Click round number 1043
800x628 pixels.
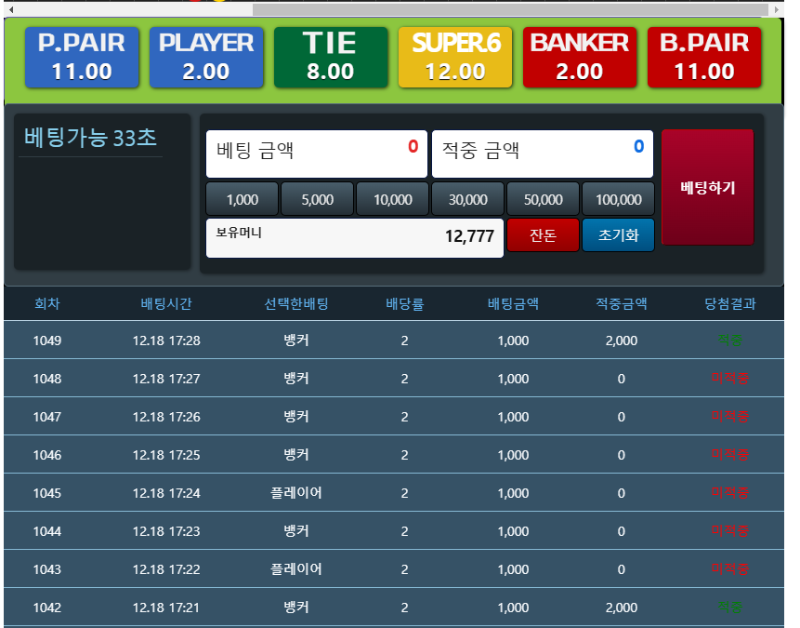(x=47, y=569)
